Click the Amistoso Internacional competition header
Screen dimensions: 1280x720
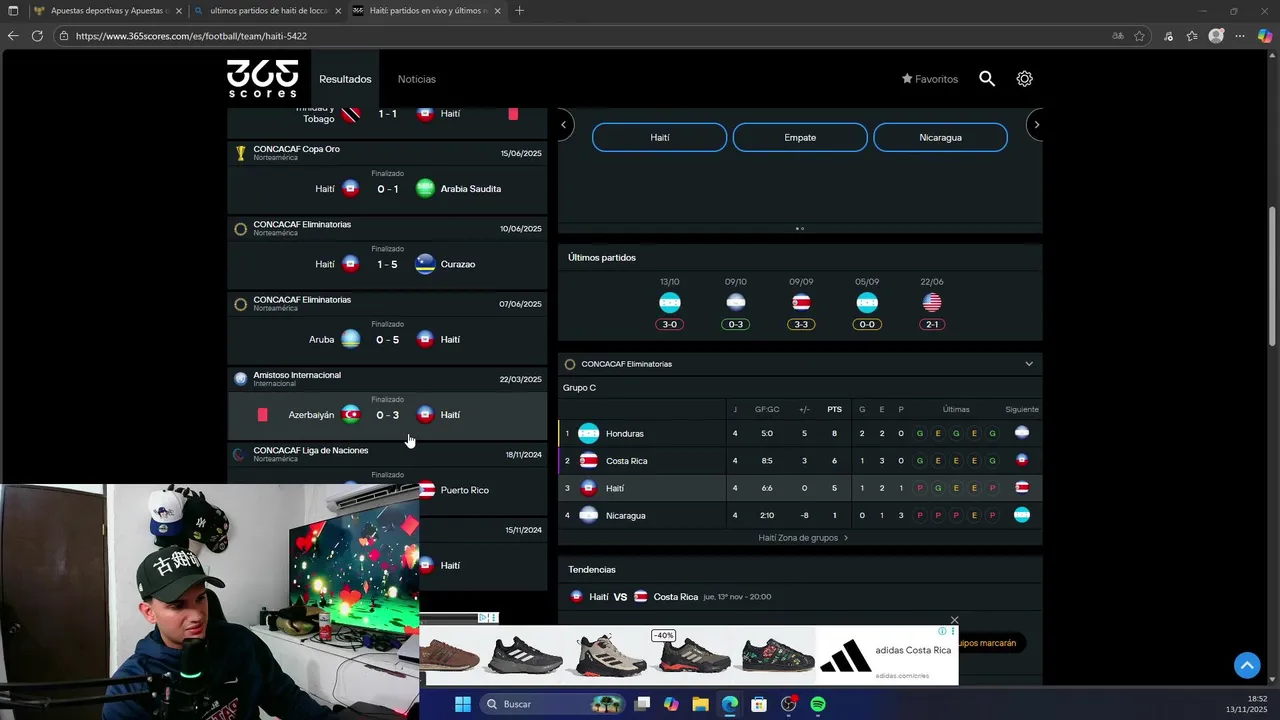[x=387, y=379]
